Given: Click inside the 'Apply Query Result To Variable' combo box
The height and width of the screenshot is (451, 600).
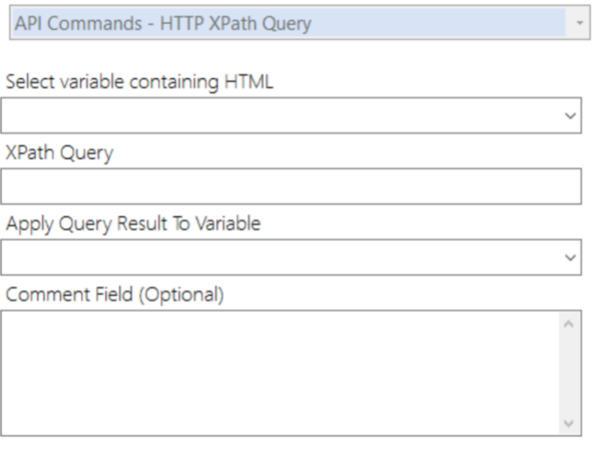Looking at the screenshot, I should pos(291,257).
